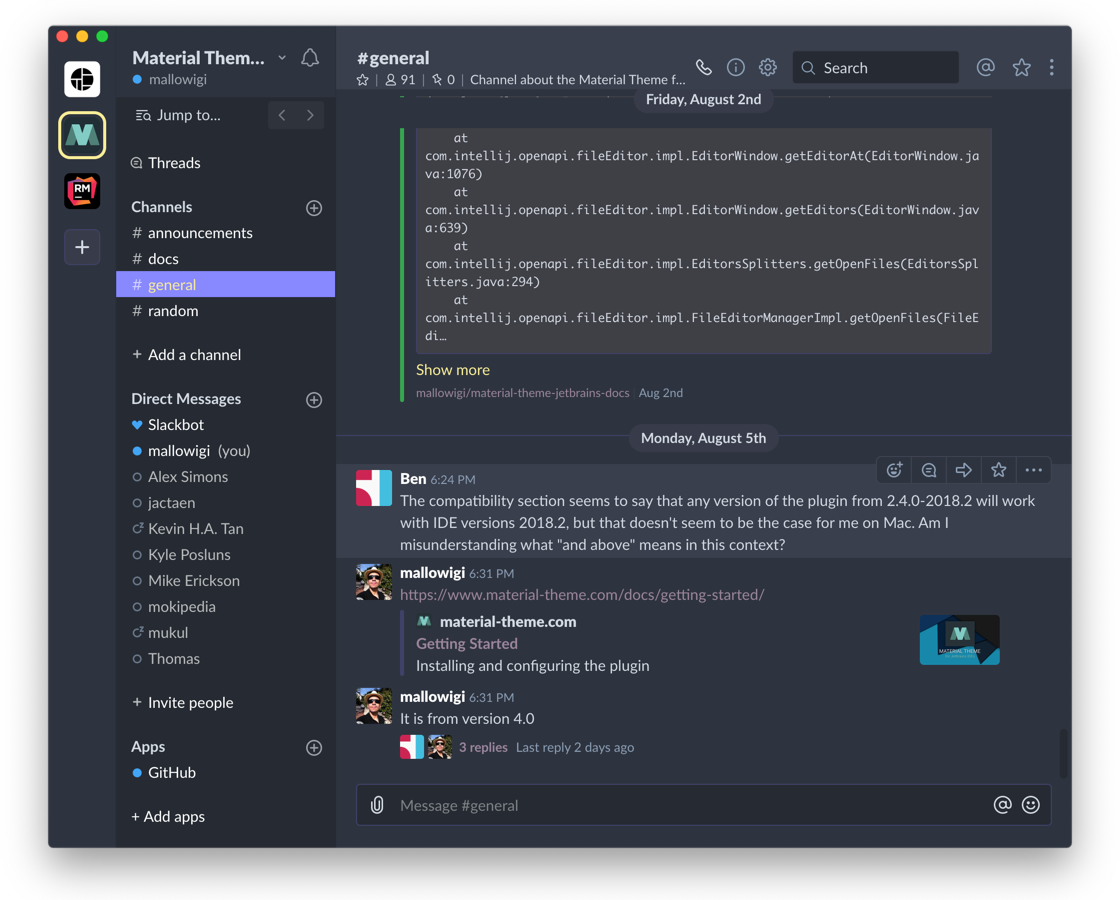This screenshot has width=1120, height=900.
Task: View pinned items count in header
Action: [444, 80]
